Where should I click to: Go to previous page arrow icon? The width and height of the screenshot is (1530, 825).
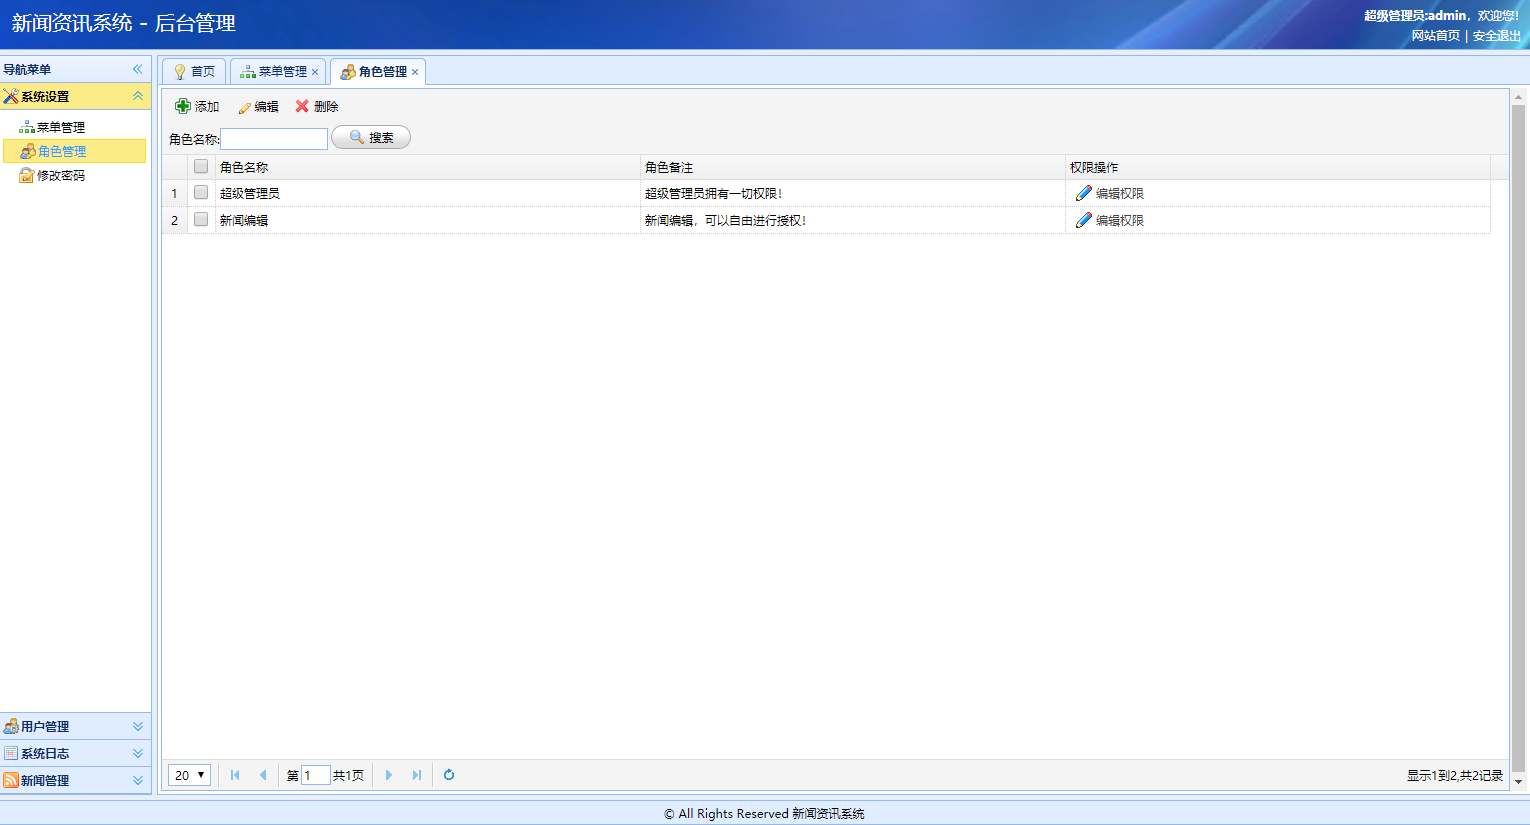pyautogui.click(x=263, y=775)
